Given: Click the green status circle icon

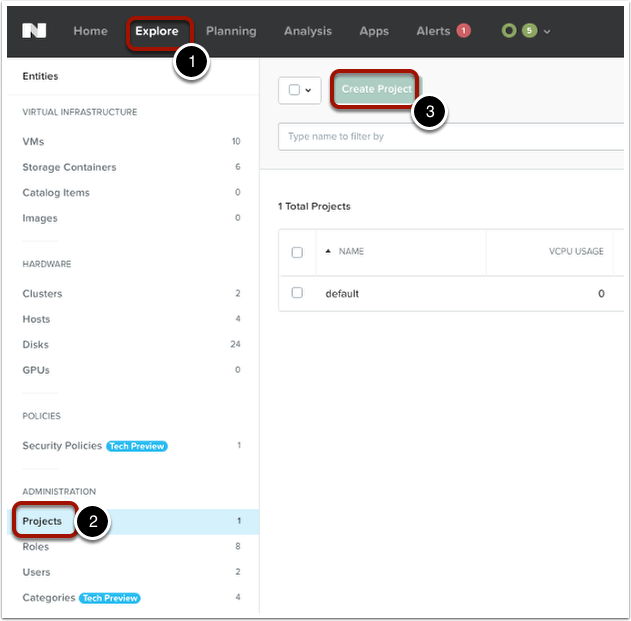Looking at the screenshot, I should click(509, 31).
